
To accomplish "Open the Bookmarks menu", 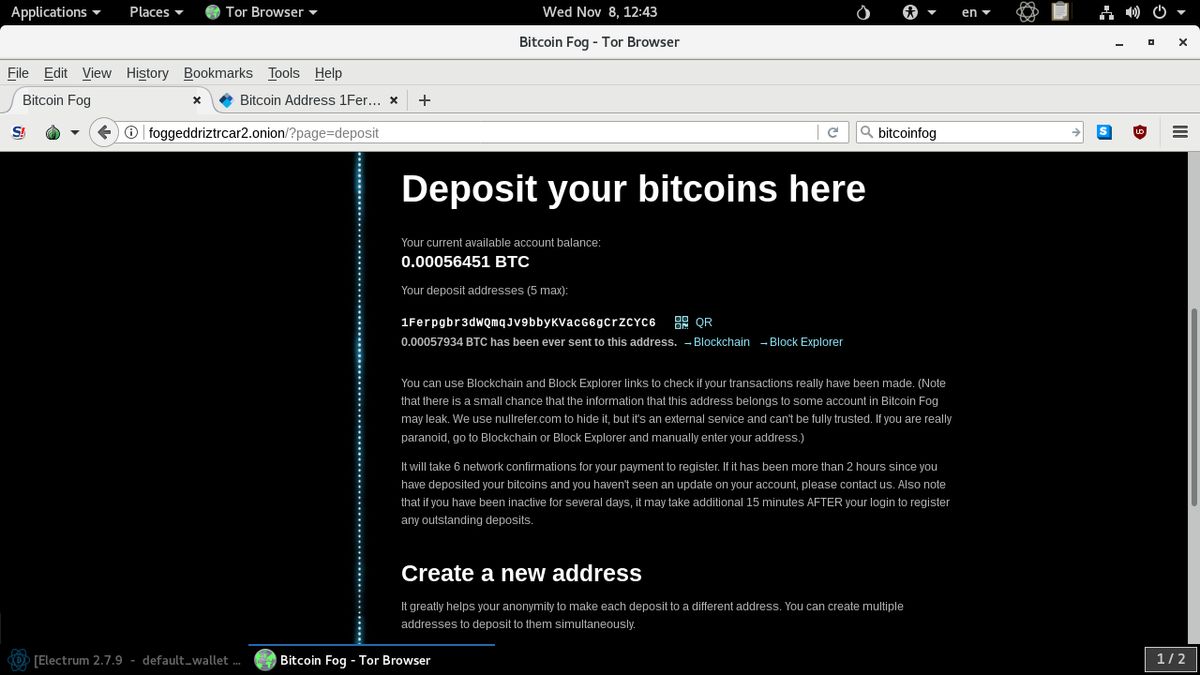I will pos(218,73).
